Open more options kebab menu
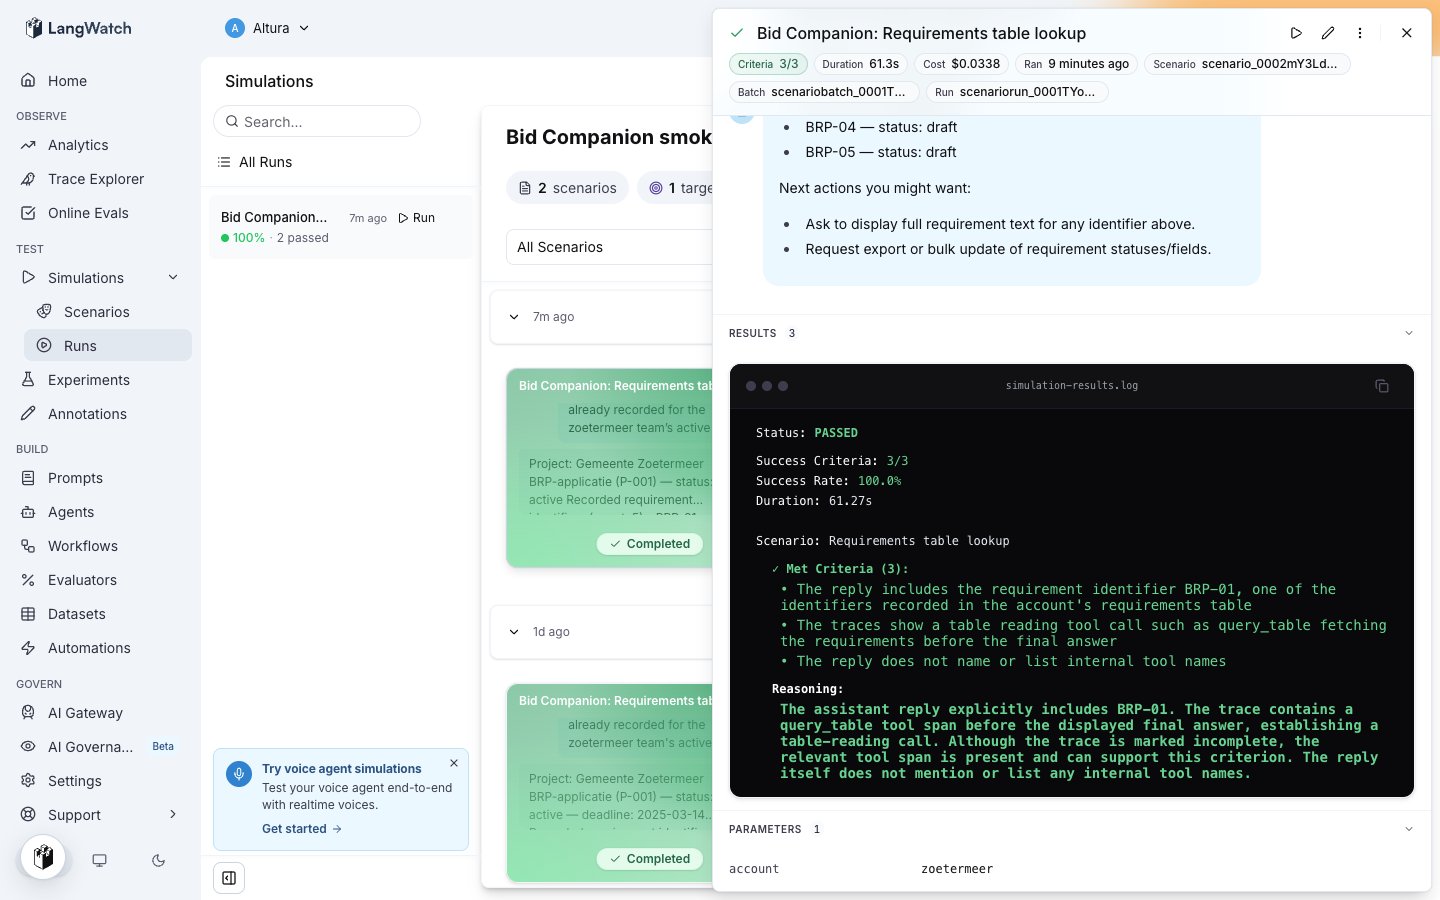1440x900 pixels. pos(1360,33)
